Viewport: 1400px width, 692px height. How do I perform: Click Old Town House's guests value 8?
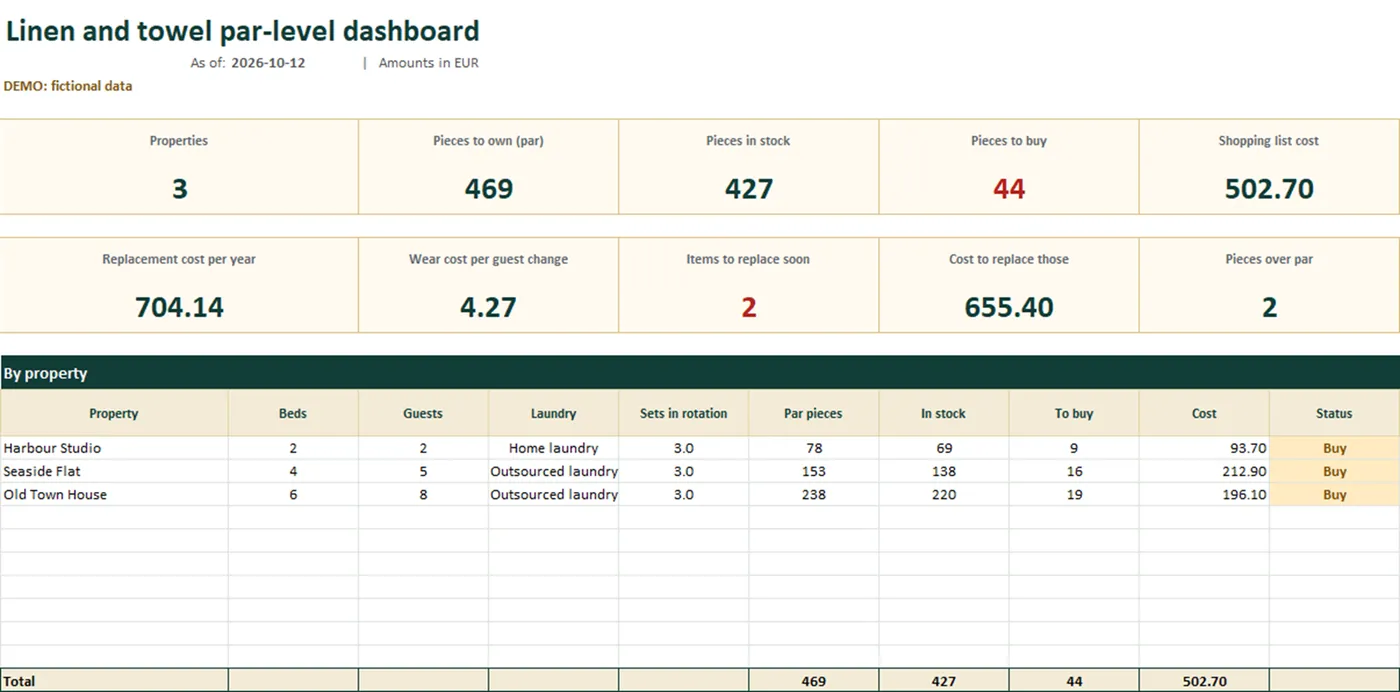[x=423, y=494]
